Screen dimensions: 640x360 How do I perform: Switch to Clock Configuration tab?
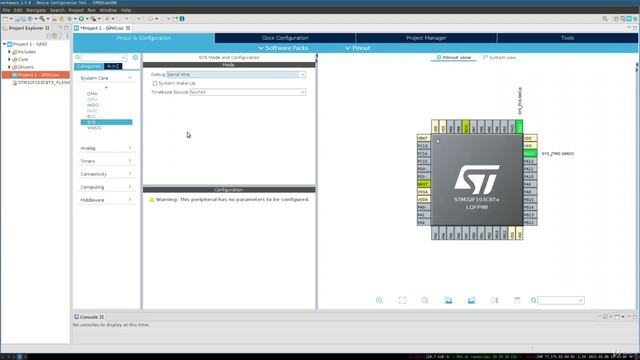pyautogui.click(x=285, y=38)
